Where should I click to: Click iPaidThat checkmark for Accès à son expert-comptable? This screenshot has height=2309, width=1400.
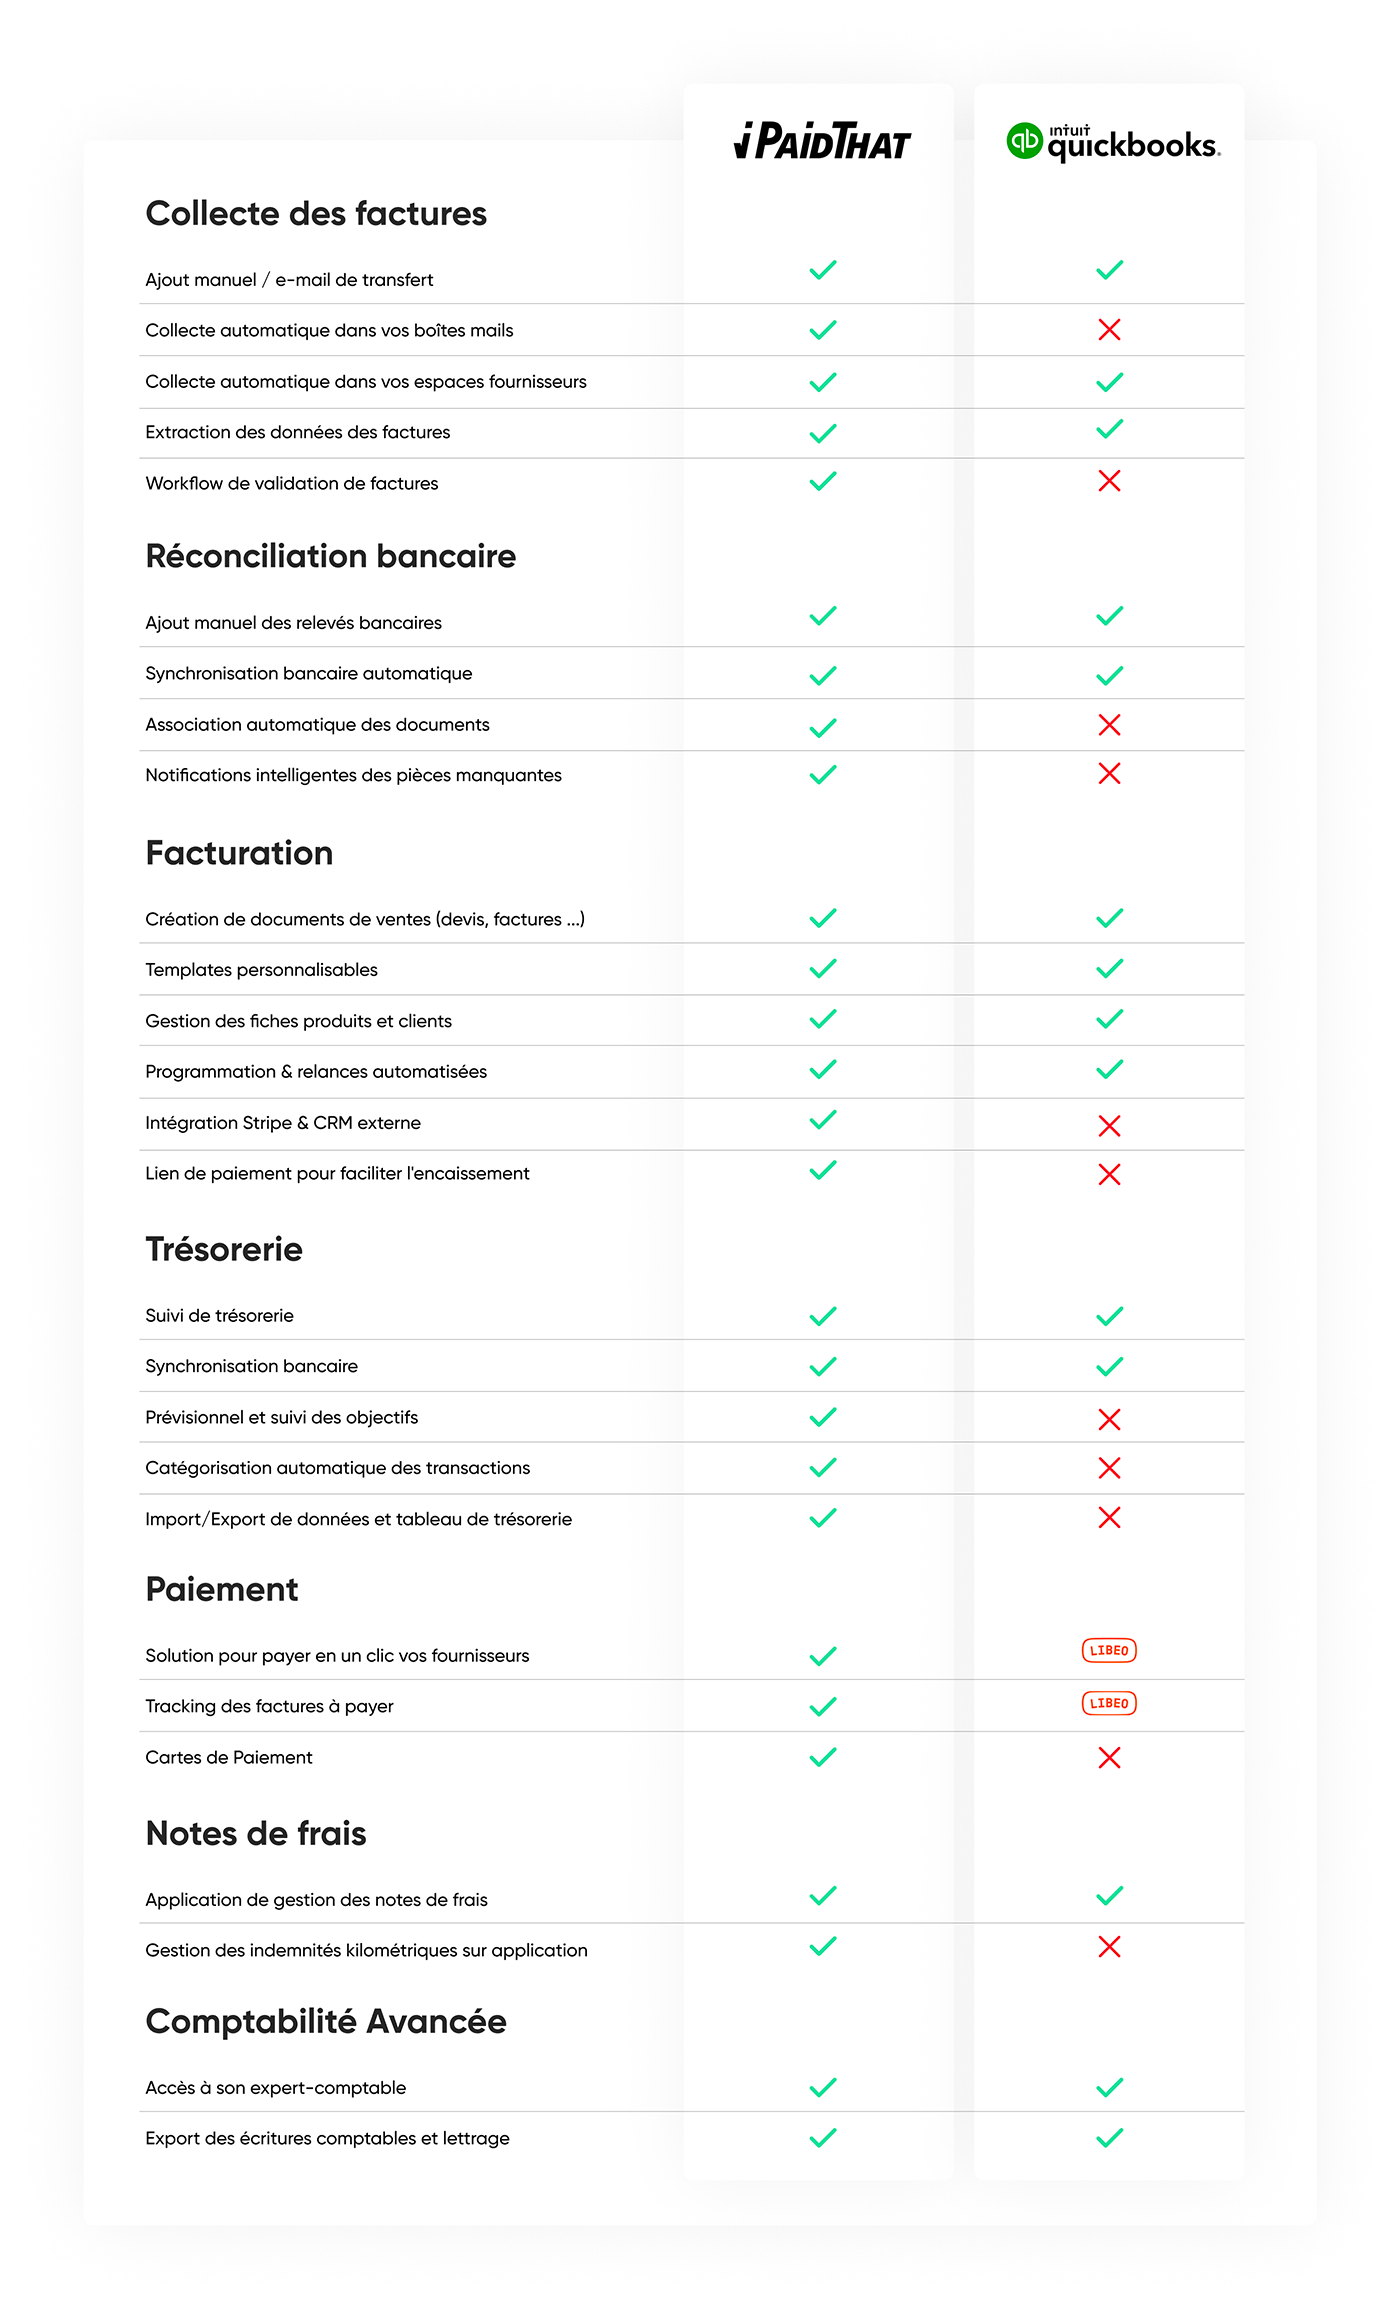click(823, 2087)
